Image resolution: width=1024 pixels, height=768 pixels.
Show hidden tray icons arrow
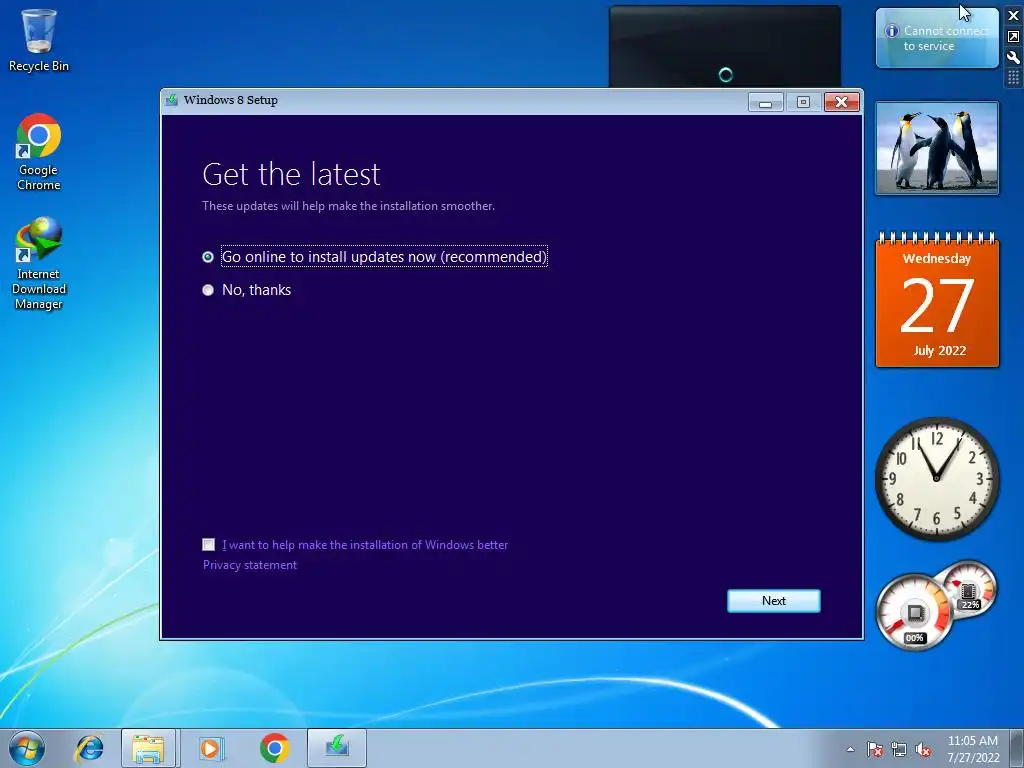pos(850,749)
